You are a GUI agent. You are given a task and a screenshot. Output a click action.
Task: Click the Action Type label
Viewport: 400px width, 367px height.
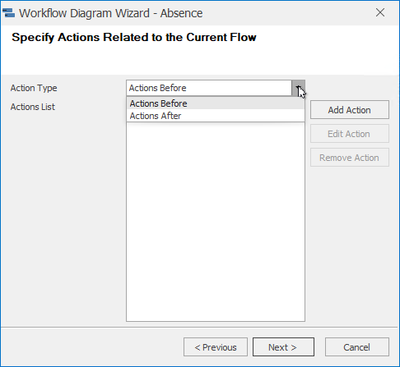tap(34, 88)
